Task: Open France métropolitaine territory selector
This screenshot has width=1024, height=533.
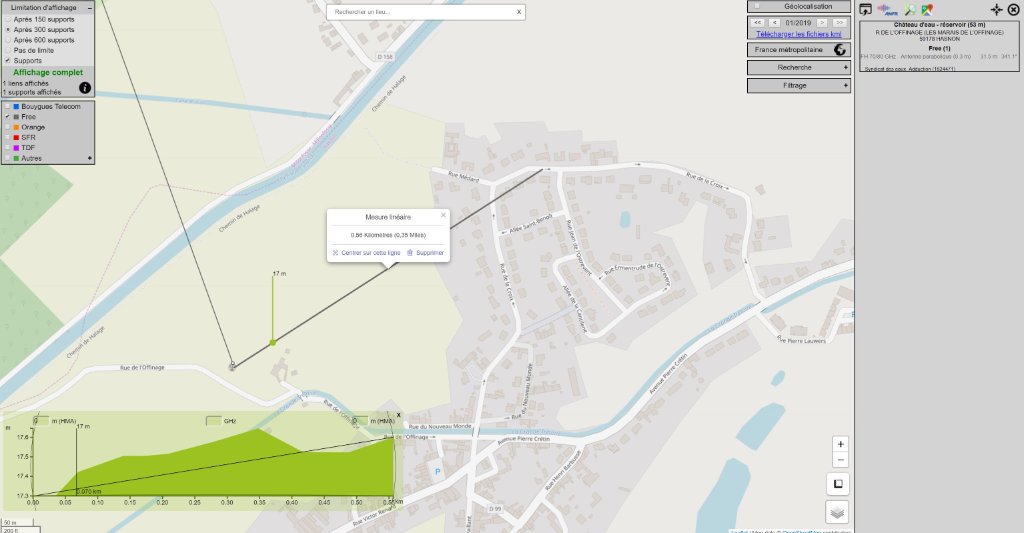Action: pos(799,50)
